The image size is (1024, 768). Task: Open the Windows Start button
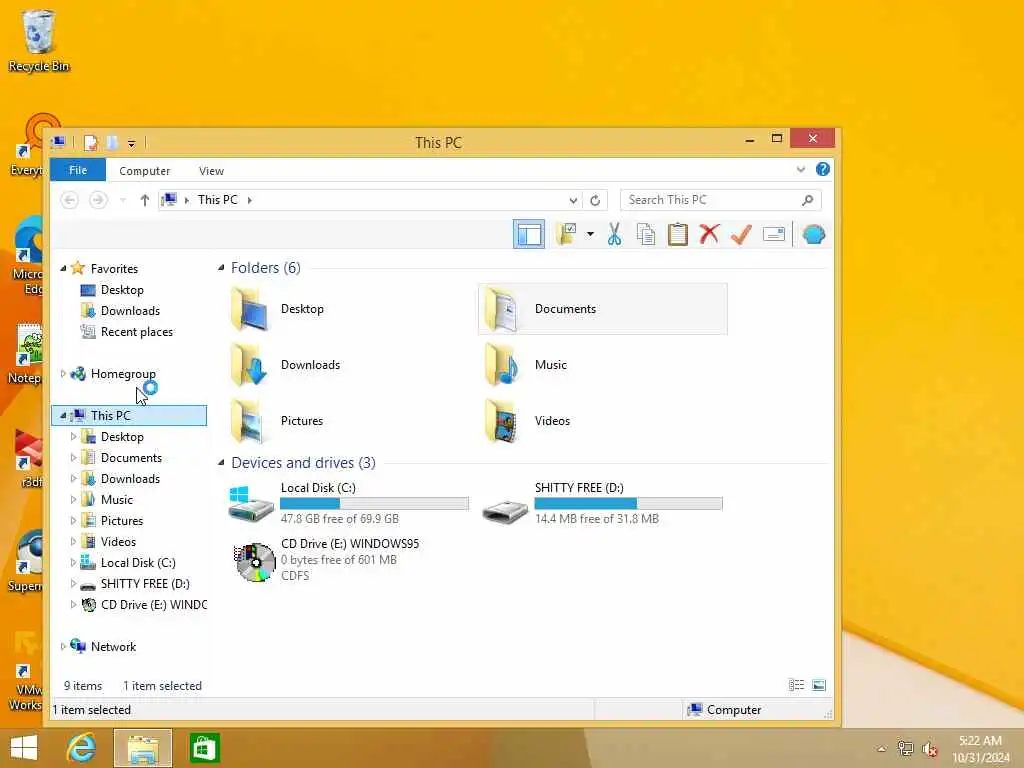24,748
